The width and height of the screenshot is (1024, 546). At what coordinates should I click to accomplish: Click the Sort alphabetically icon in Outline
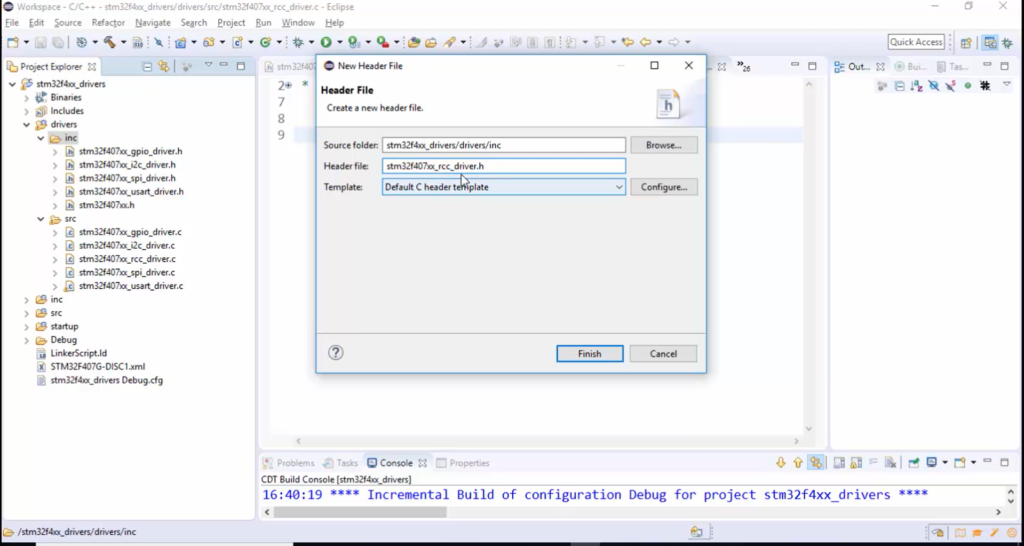tap(916, 86)
